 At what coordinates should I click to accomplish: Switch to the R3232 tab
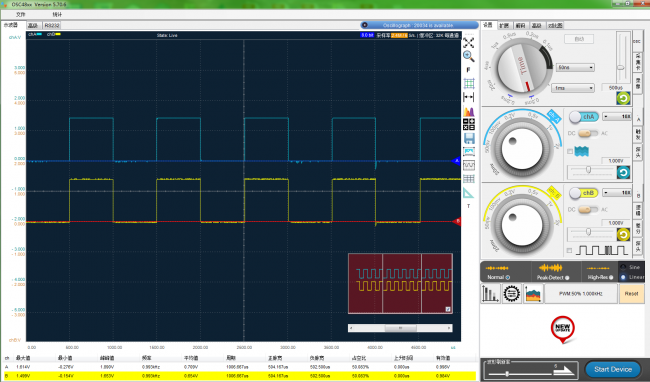click(x=52, y=25)
